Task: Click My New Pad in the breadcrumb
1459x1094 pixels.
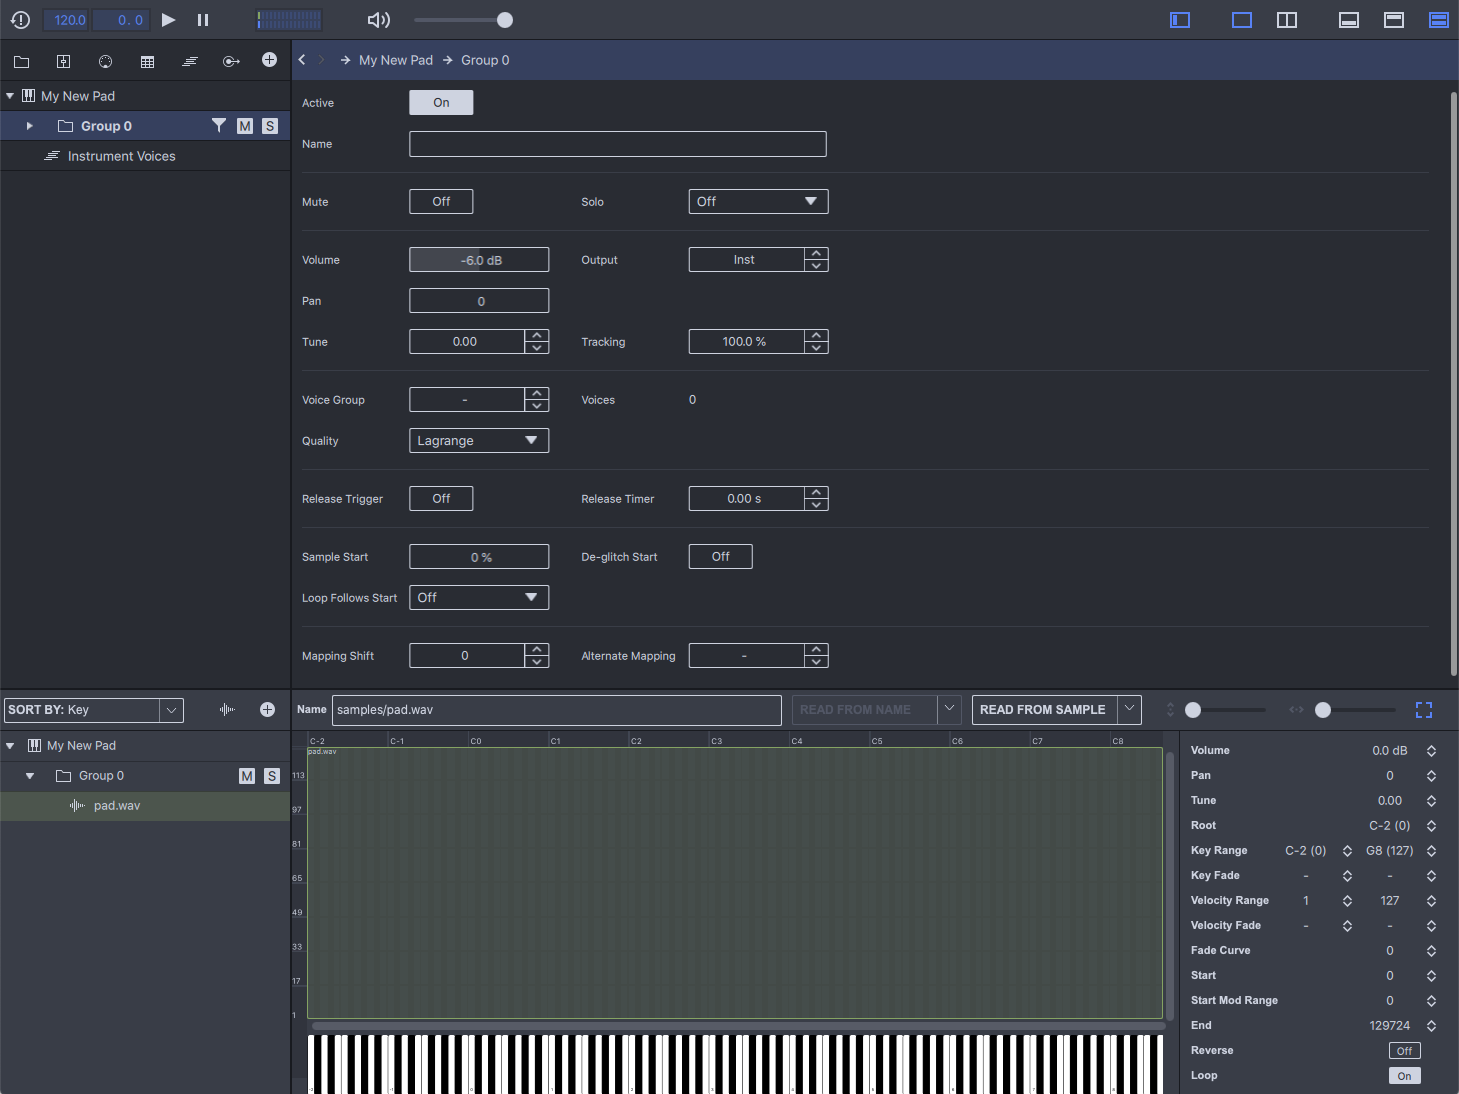Action: pos(396,60)
